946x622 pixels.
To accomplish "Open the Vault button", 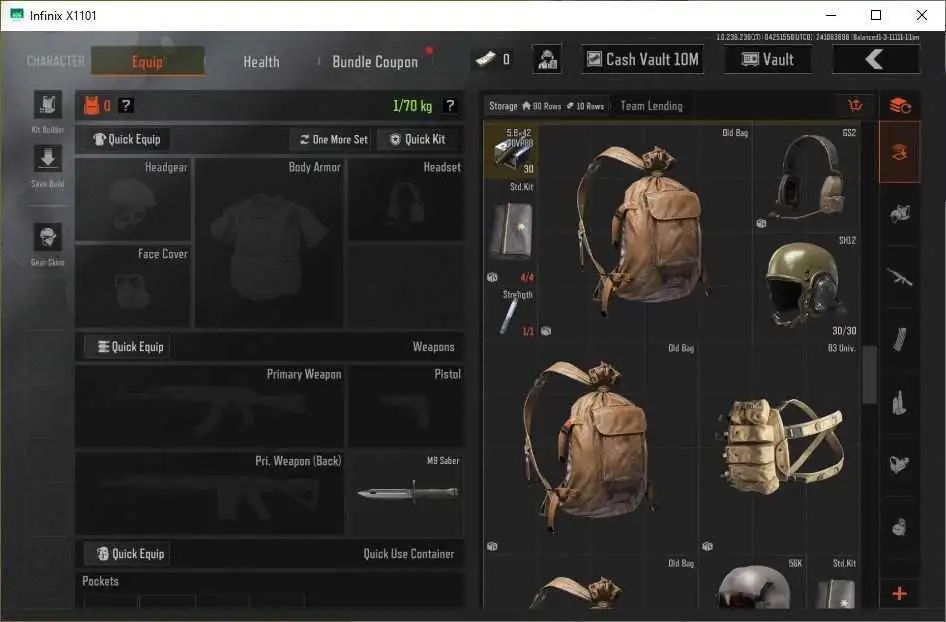I will point(767,59).
